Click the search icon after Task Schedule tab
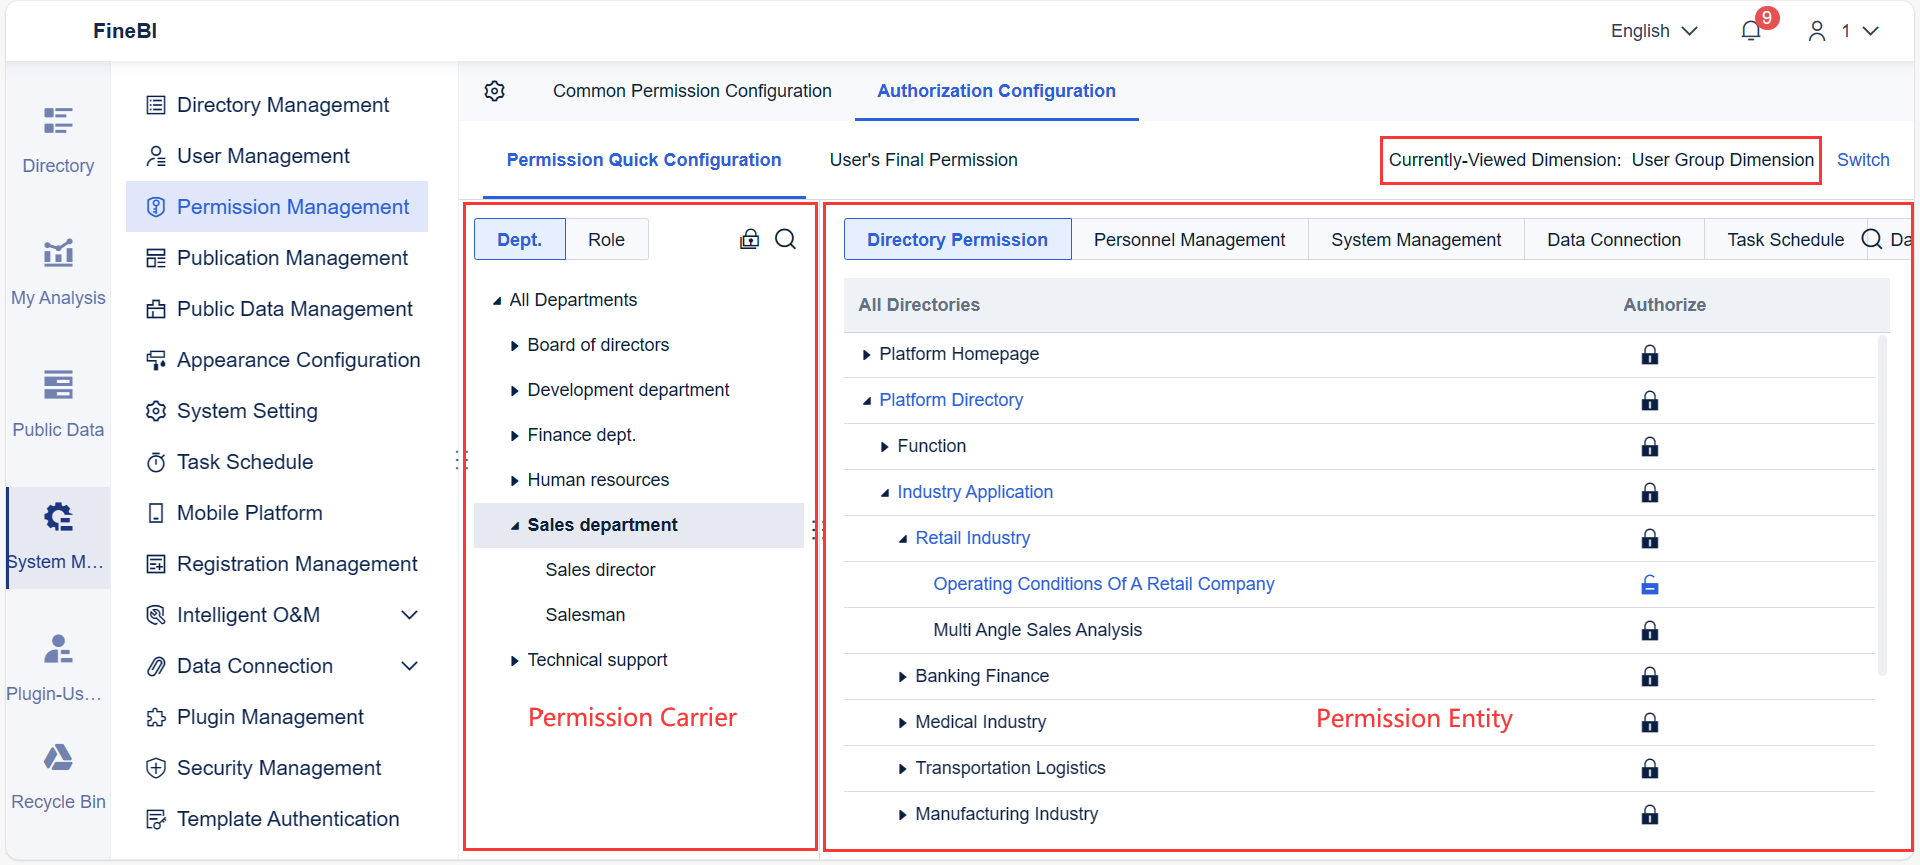1920x865 pixels. [1871, 239]
